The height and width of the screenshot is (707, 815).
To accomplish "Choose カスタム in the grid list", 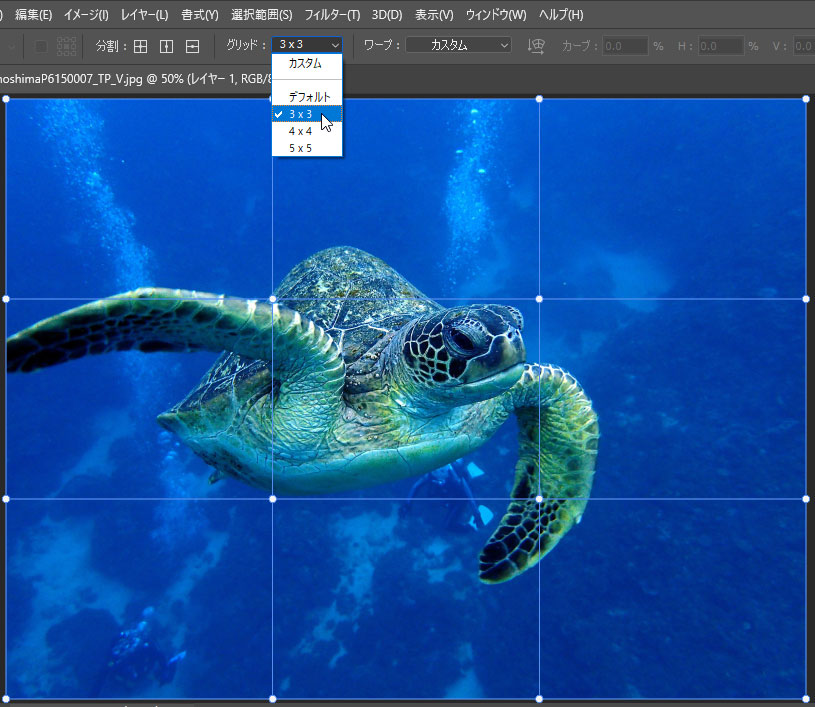I will (305, 64).
